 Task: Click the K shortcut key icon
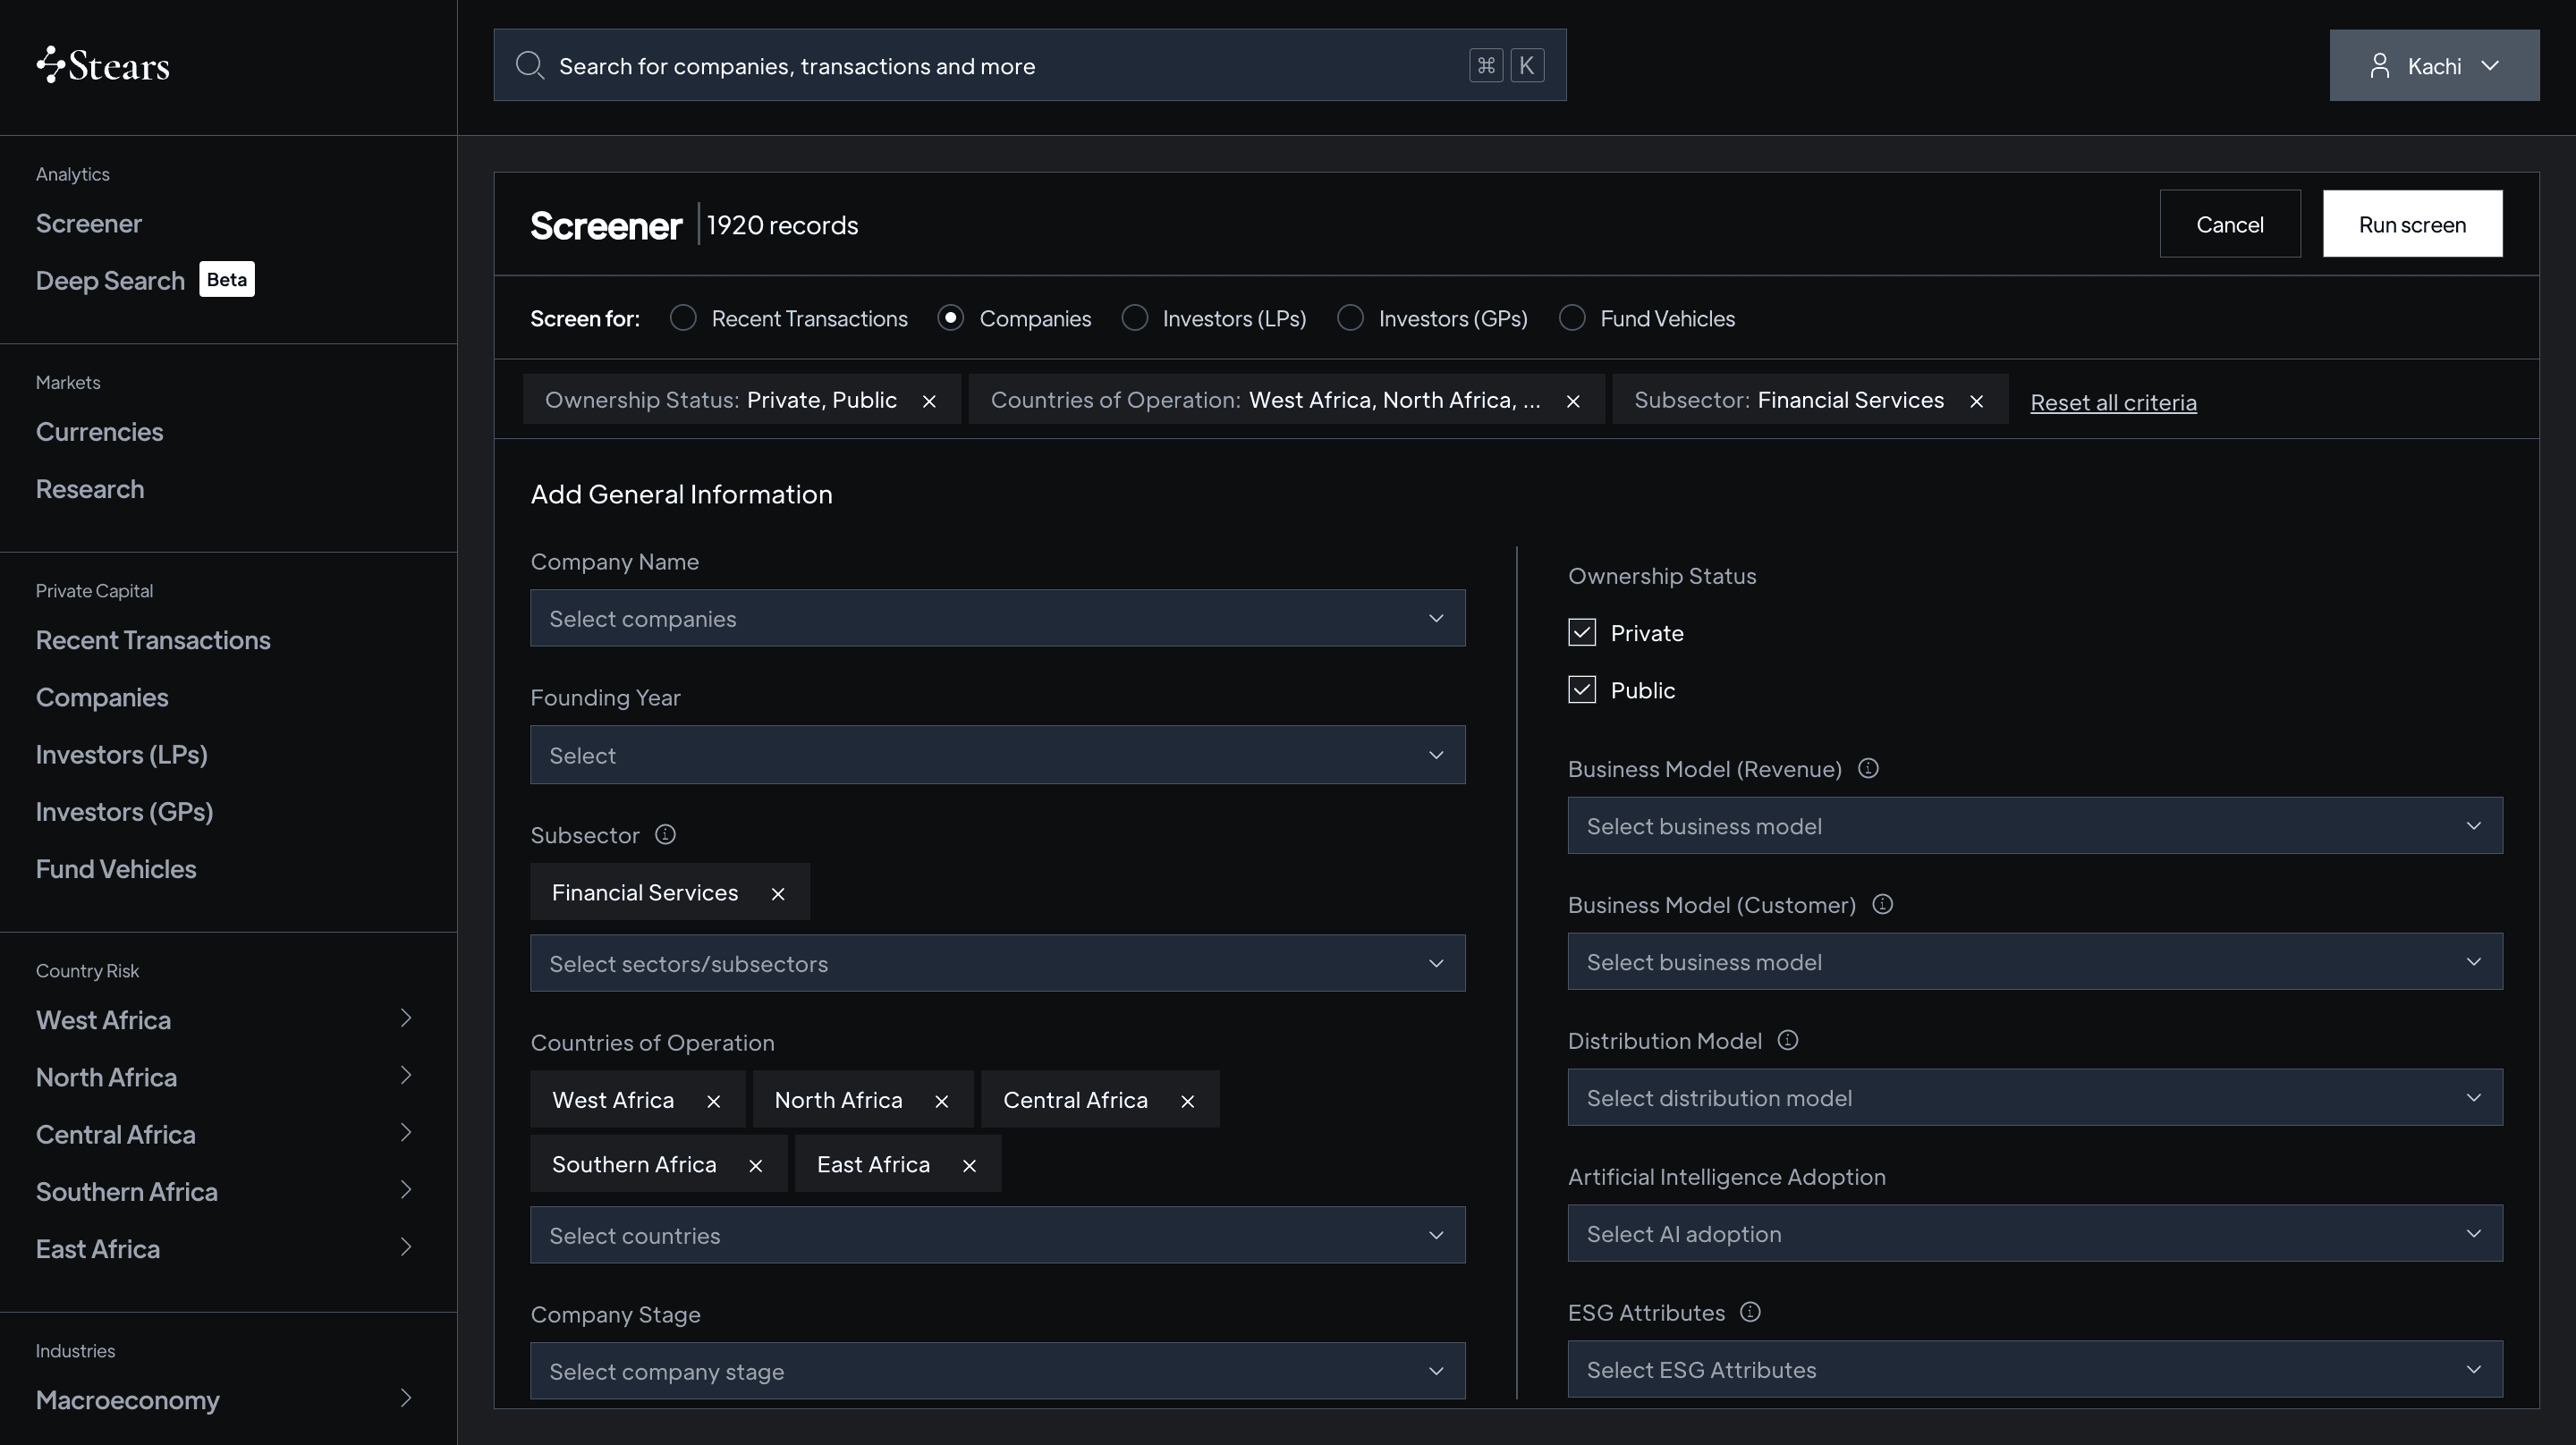[1527, 66]
